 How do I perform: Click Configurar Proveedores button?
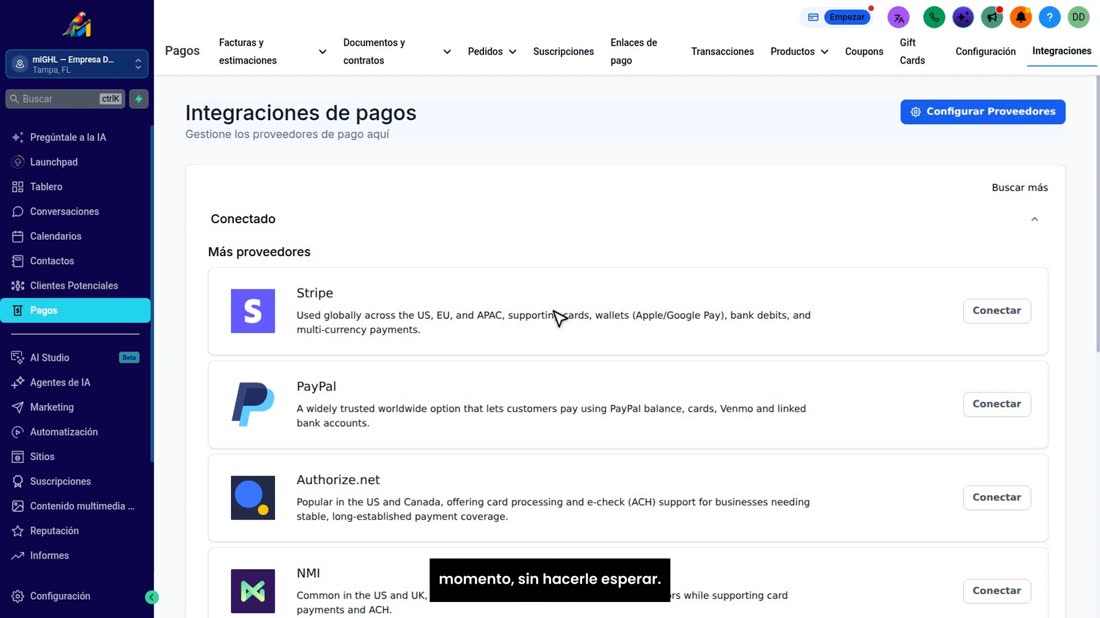[x=983, y=112]
